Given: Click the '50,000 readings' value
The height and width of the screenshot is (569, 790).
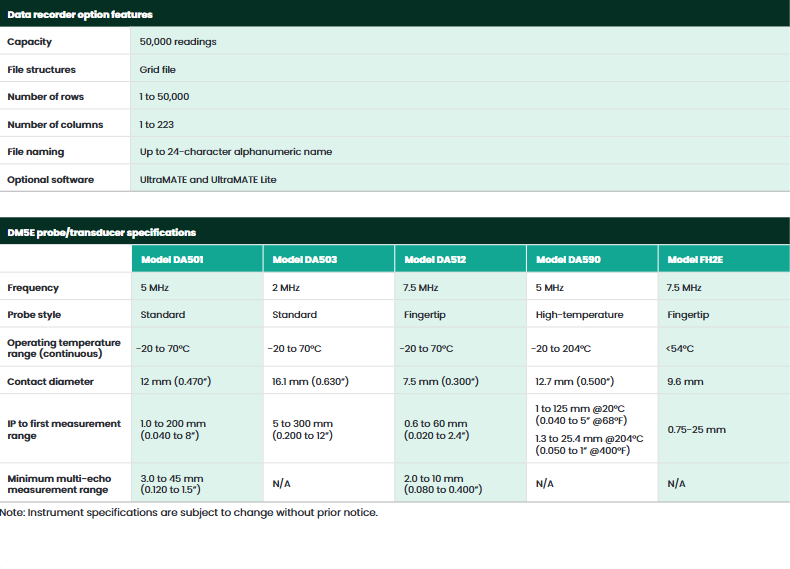Looking at the screenshot, I should (x=178, y=42).
